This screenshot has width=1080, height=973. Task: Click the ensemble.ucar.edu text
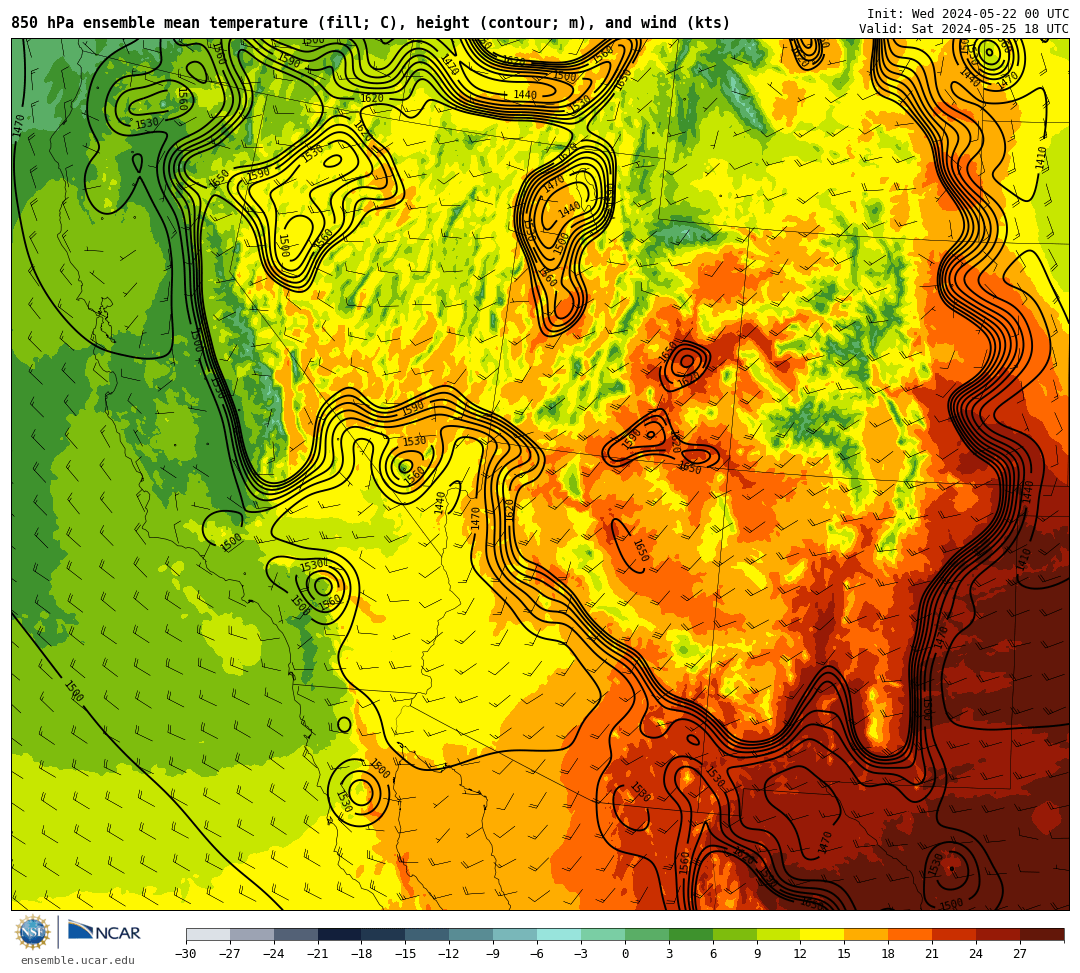(x=77, y=960)
